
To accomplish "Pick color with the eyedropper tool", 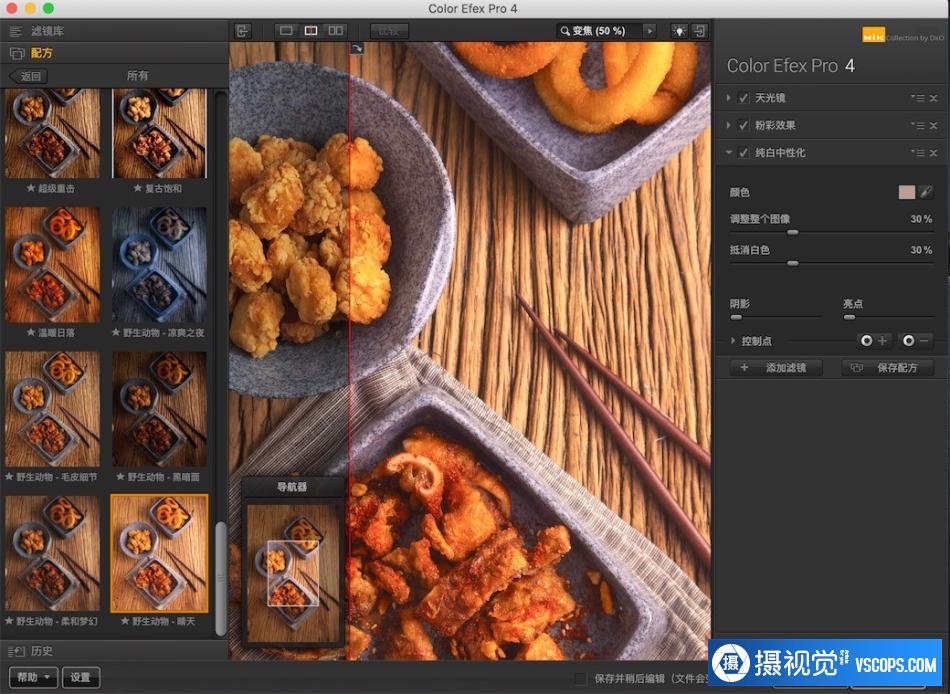I will point(926,192).
